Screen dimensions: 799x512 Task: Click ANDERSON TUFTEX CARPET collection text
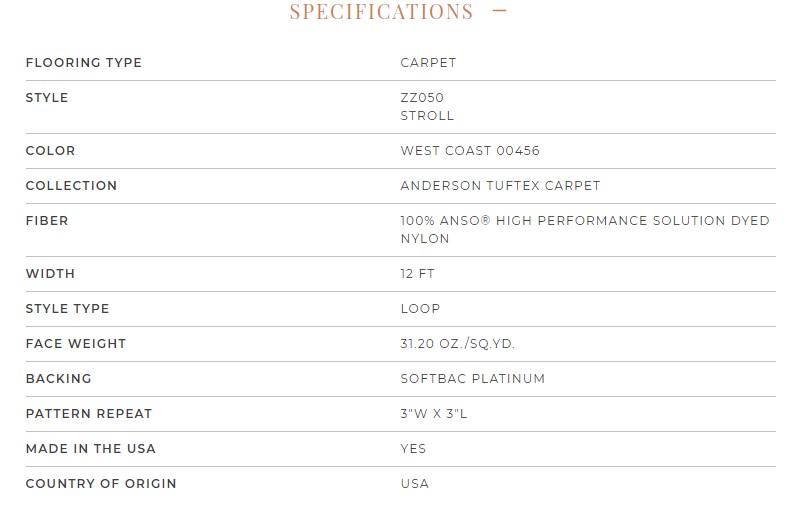pyautogui.click(x=500, y=185)
